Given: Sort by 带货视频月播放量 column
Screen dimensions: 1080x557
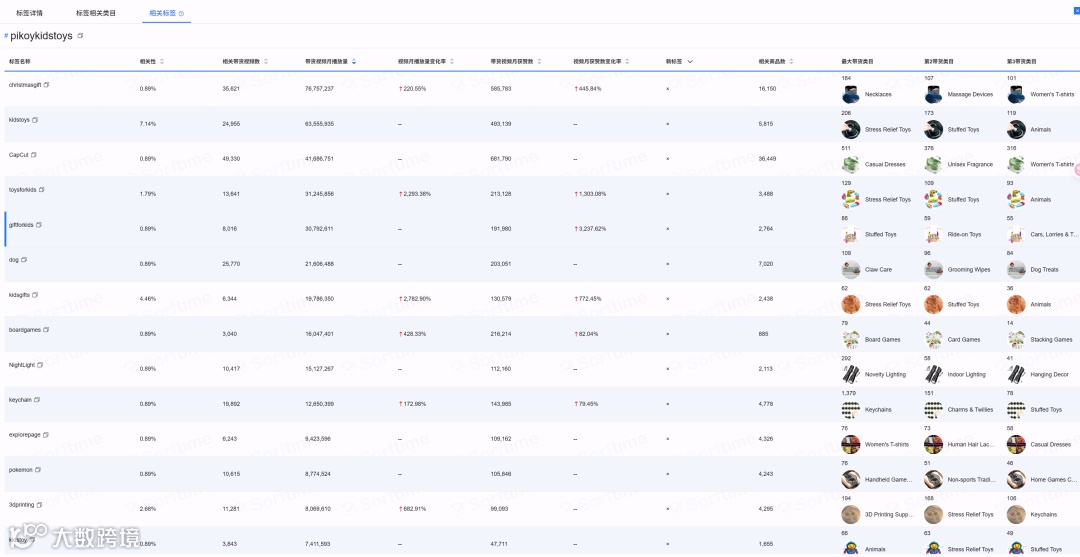Looking at the screenshot, I should tap(354, 61).
